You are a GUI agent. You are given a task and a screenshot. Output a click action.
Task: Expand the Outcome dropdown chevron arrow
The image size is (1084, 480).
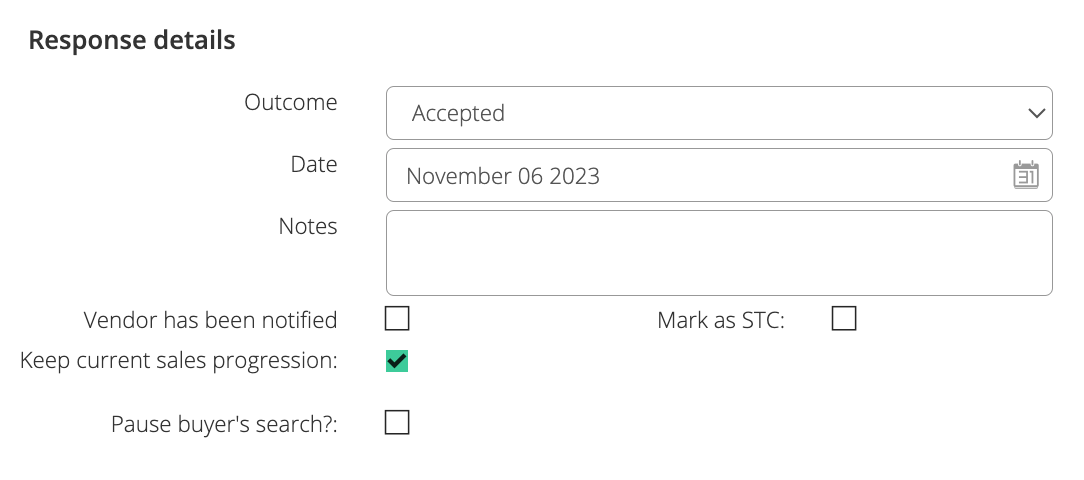1036,113
